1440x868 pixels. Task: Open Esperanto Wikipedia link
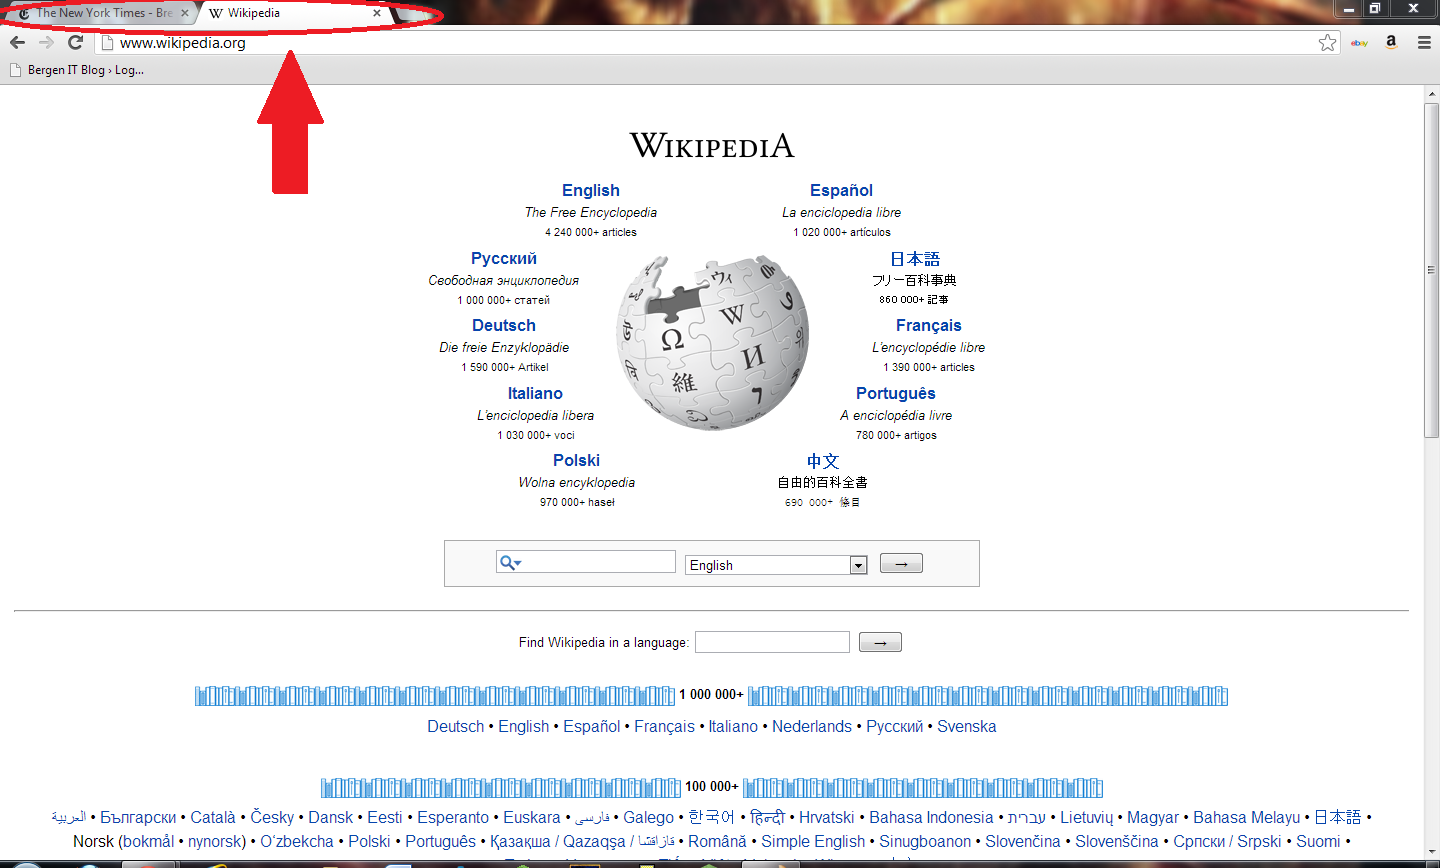click(x=453, y=817)
